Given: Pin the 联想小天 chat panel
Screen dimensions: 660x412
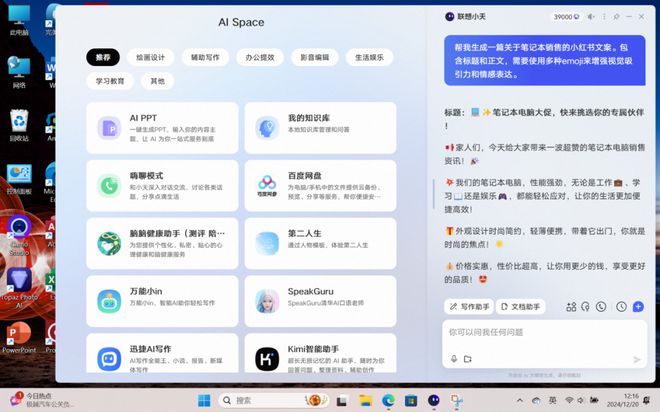Looking at the screenshot, I should coord(617,17).
